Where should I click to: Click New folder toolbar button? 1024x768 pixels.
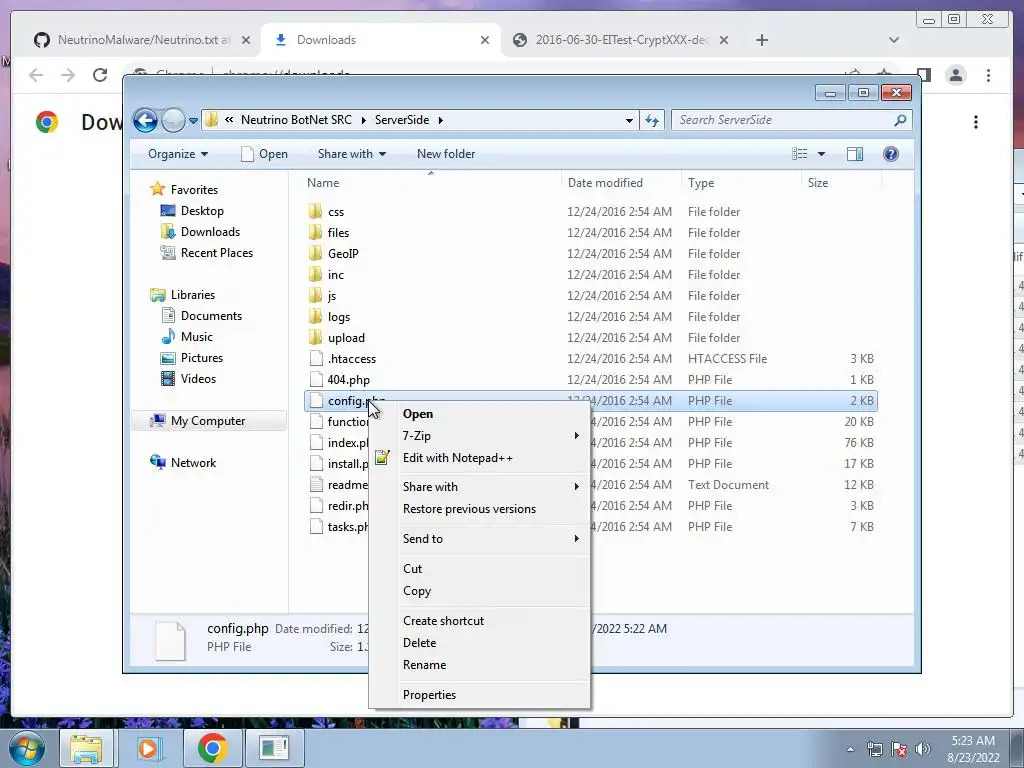[446, 154]
